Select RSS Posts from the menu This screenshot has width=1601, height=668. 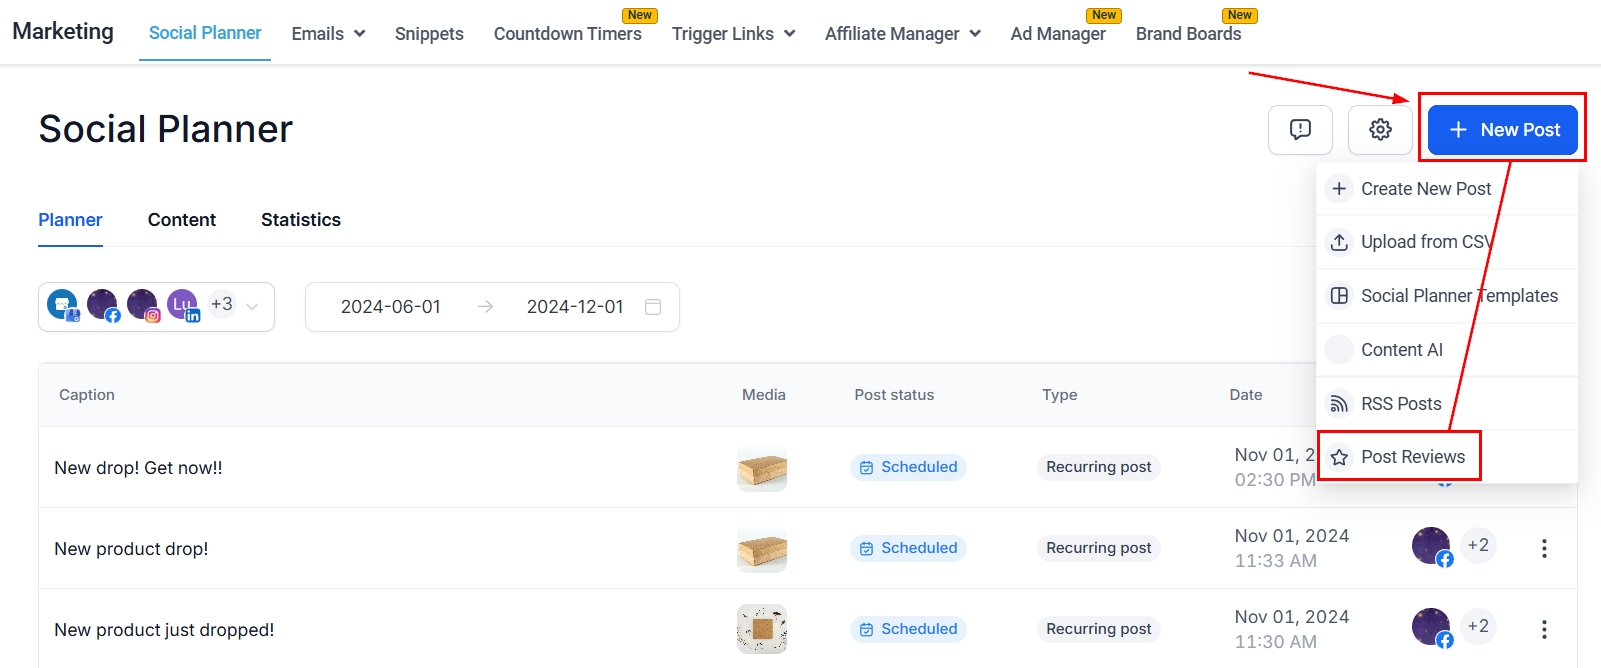click(1400, 404)
